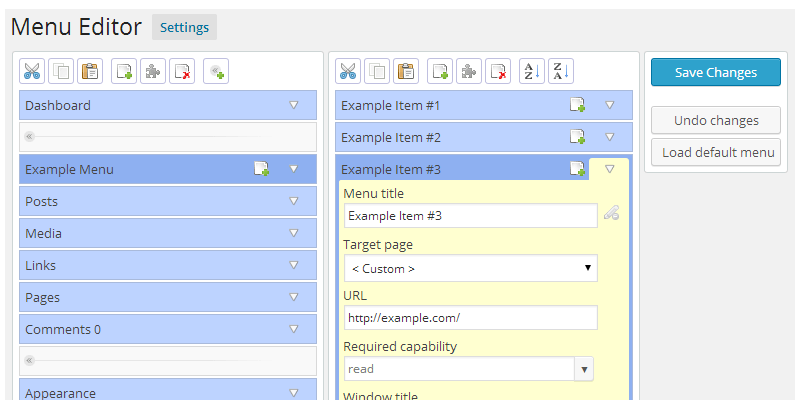Open the Settings tab

tap(184, 27)
